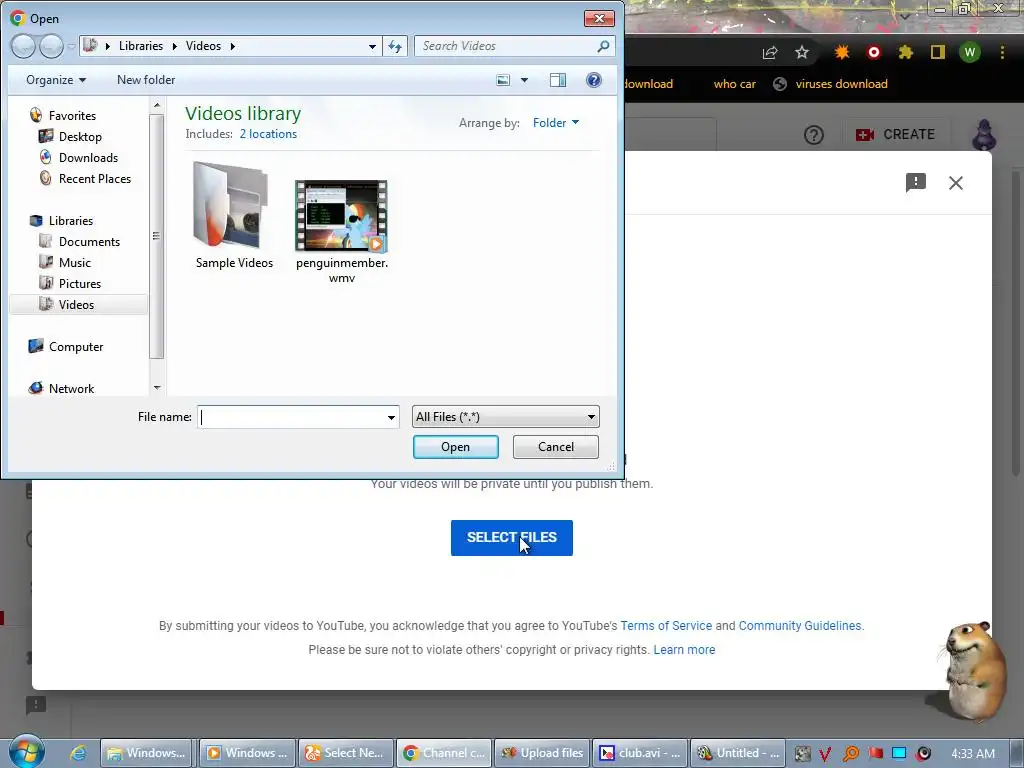The image size is (1024, 768).
Task: Select the Videos library in navigation pane
Action: point(78,304)
